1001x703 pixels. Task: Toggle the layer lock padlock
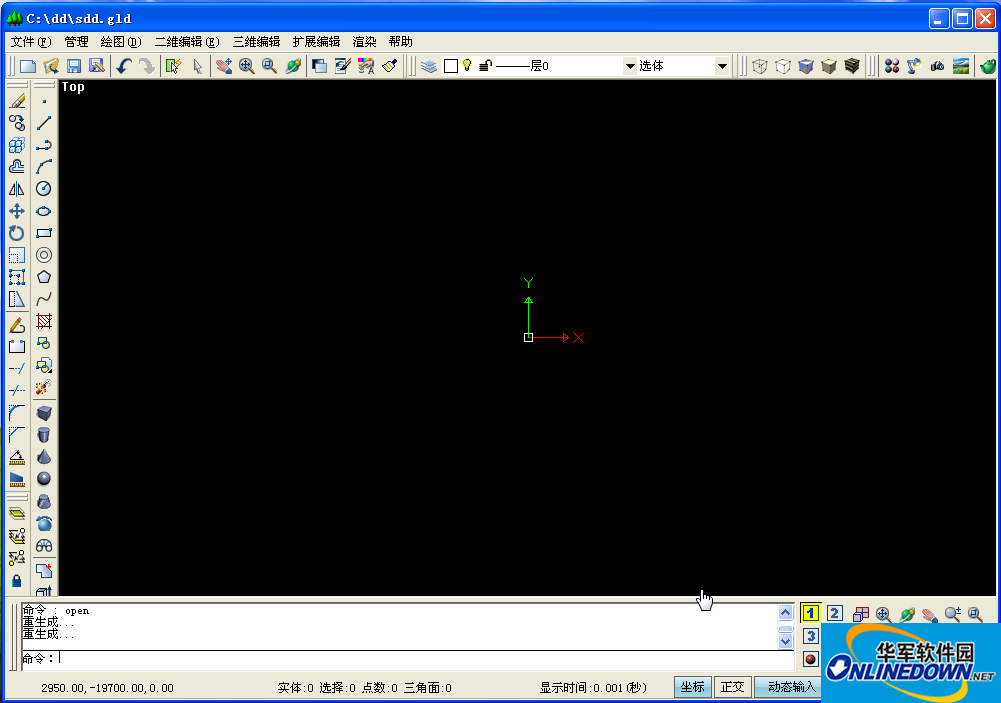[x=485, y=65]
